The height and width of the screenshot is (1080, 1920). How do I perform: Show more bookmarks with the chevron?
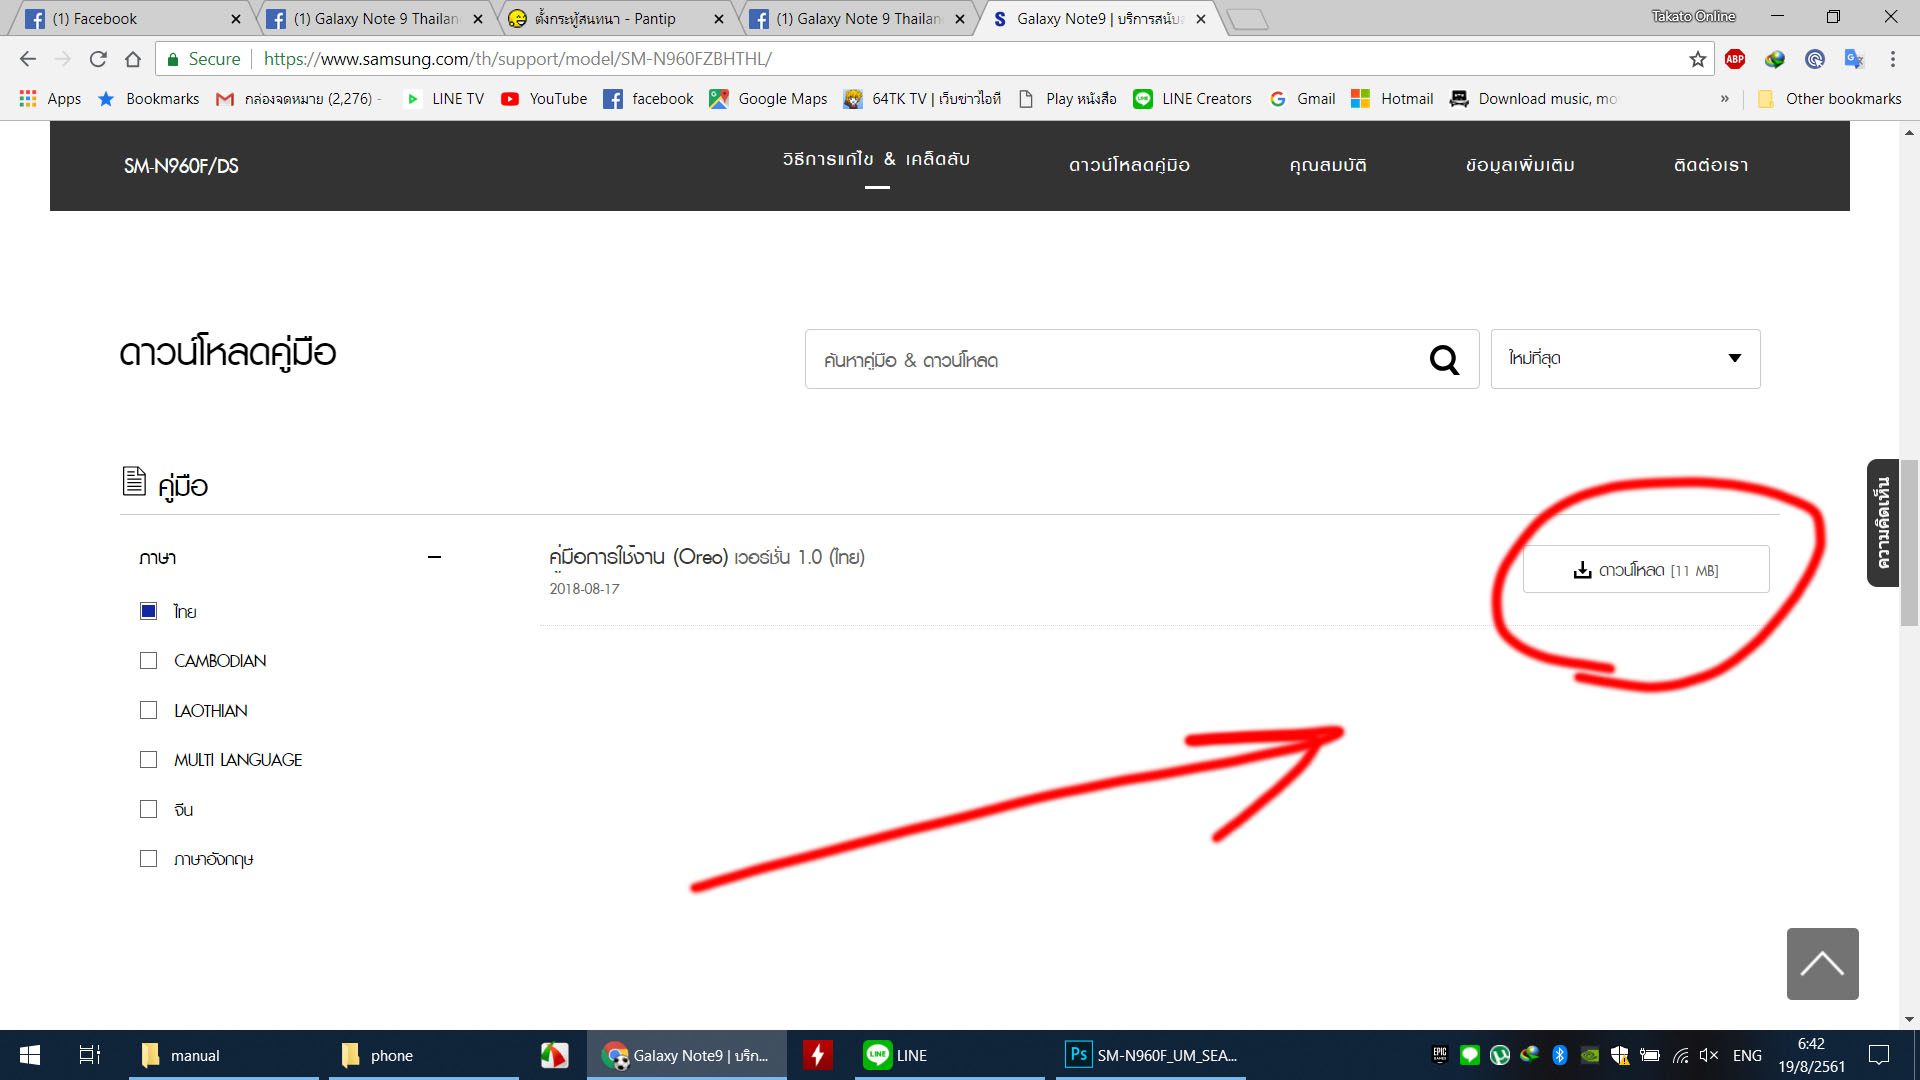(1724, 98)
